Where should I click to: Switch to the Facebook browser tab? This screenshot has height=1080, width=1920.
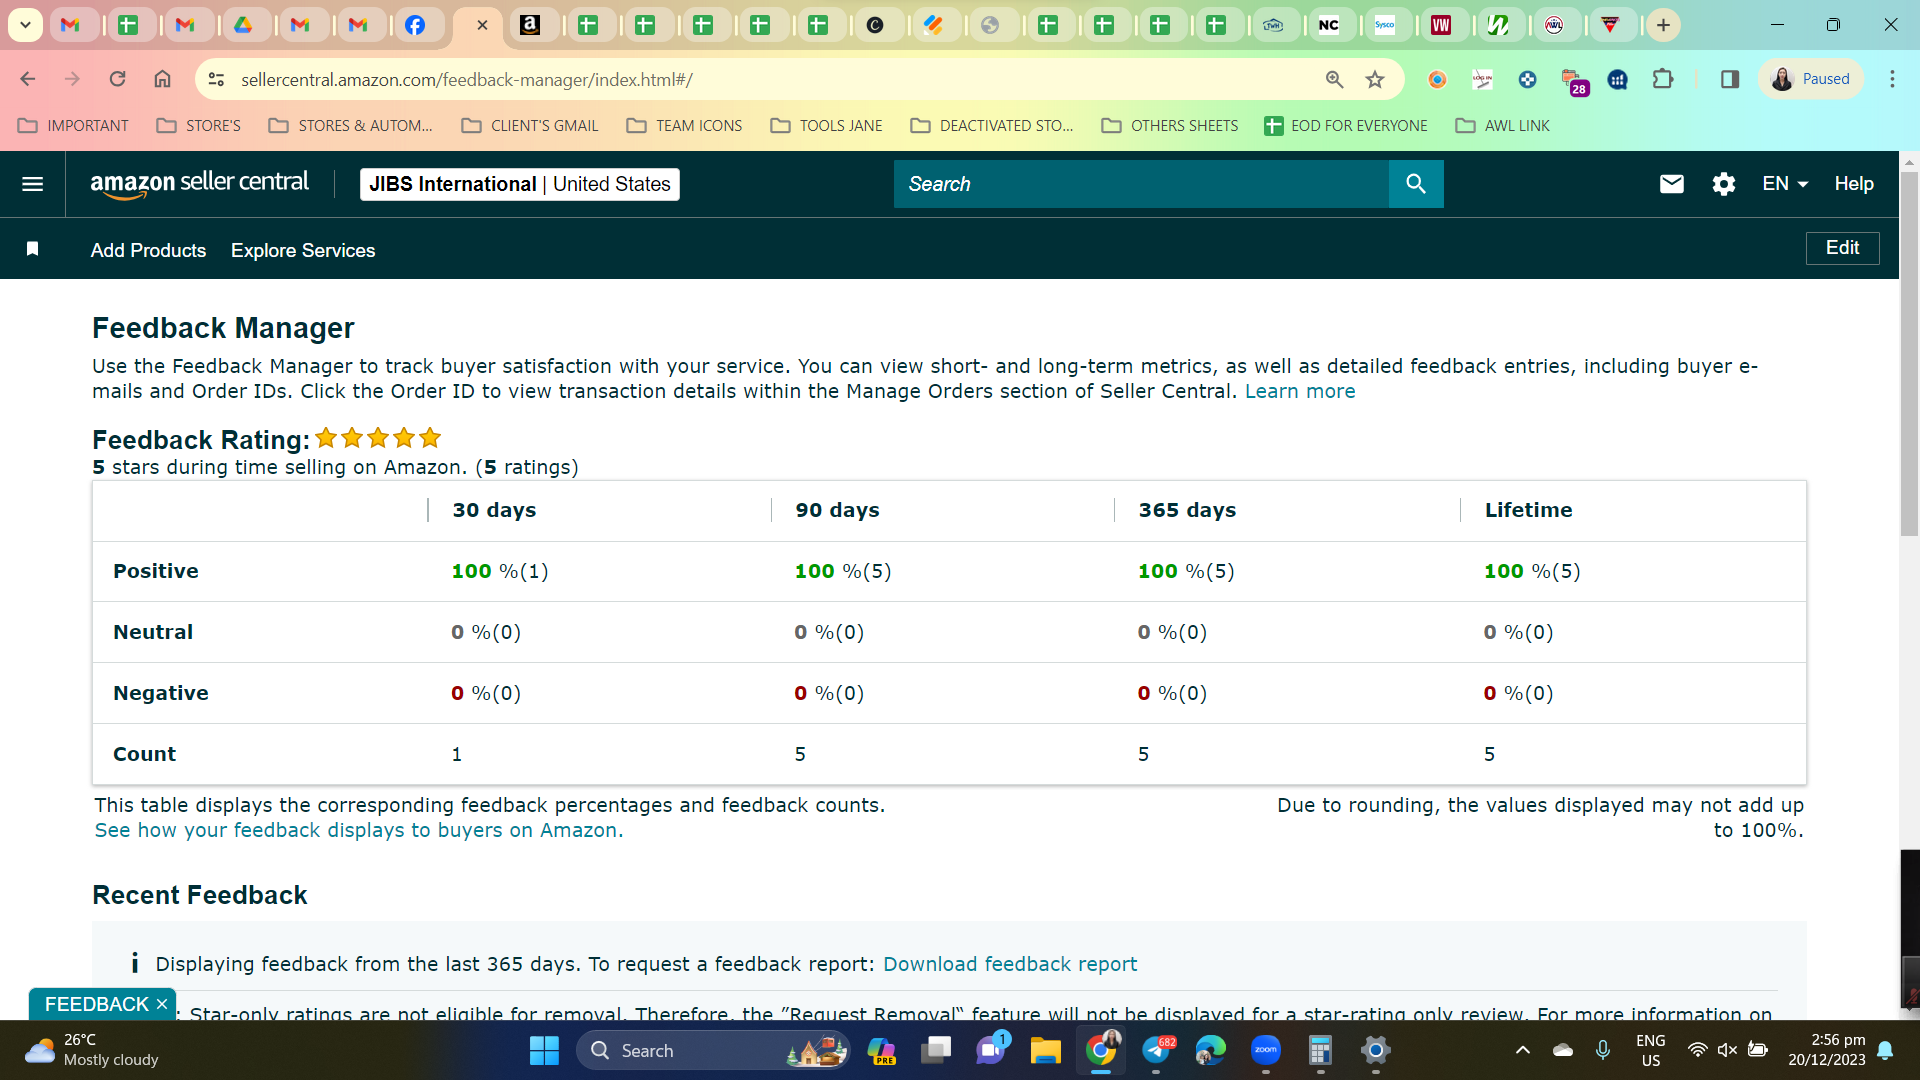(x=416, y=25)
